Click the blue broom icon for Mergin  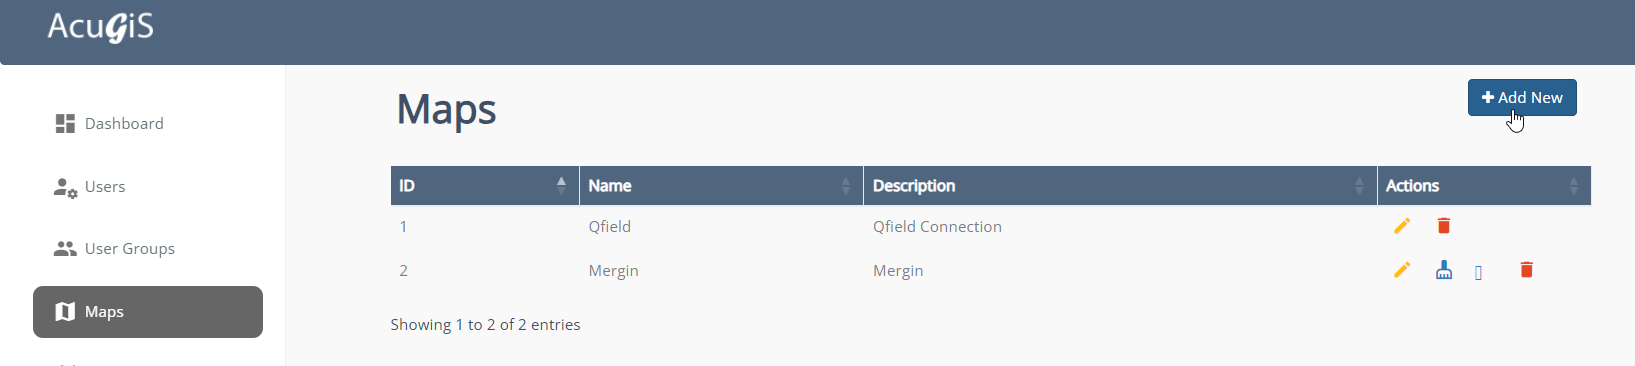(x=1444, y=270)
